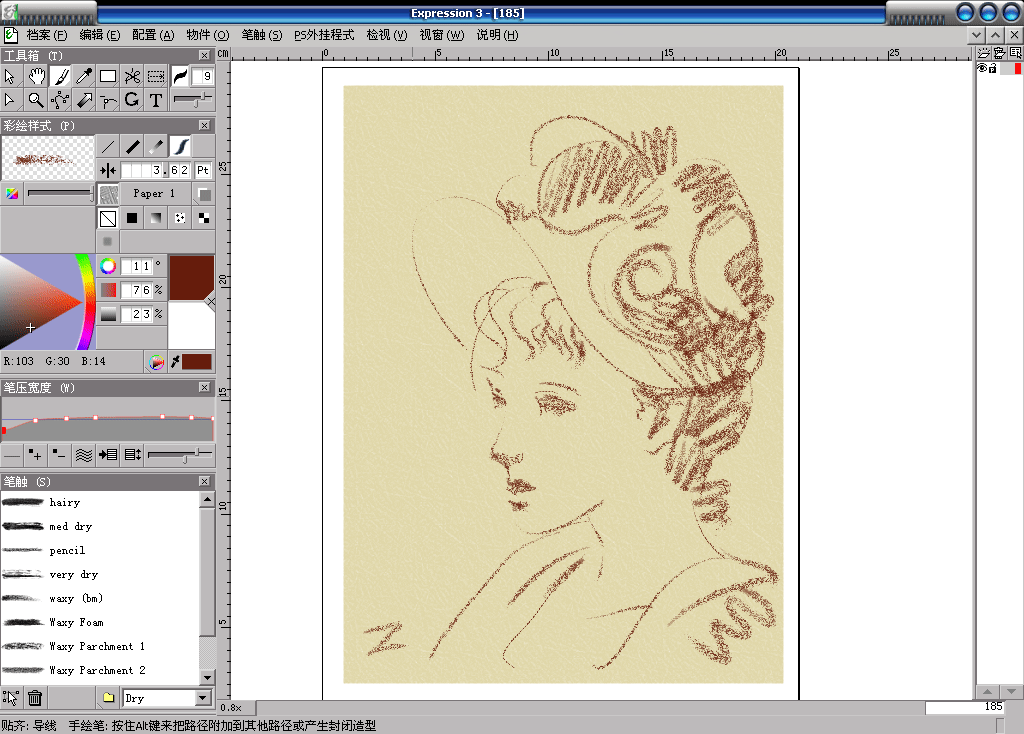Screen dimensions: 1024x734
Task: Select the Text tool
Action: tap(156, 100)
